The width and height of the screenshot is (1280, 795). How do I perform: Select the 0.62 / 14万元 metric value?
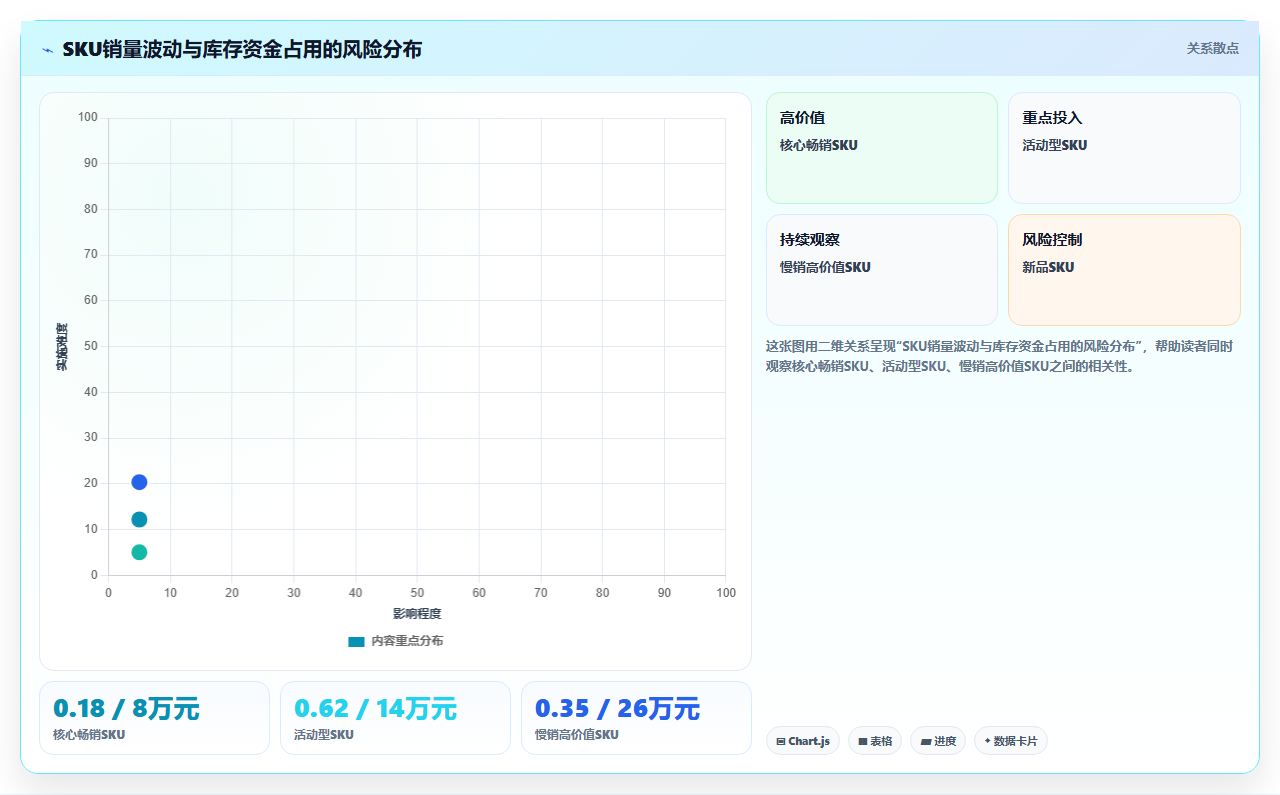click(x=376, y=709)
